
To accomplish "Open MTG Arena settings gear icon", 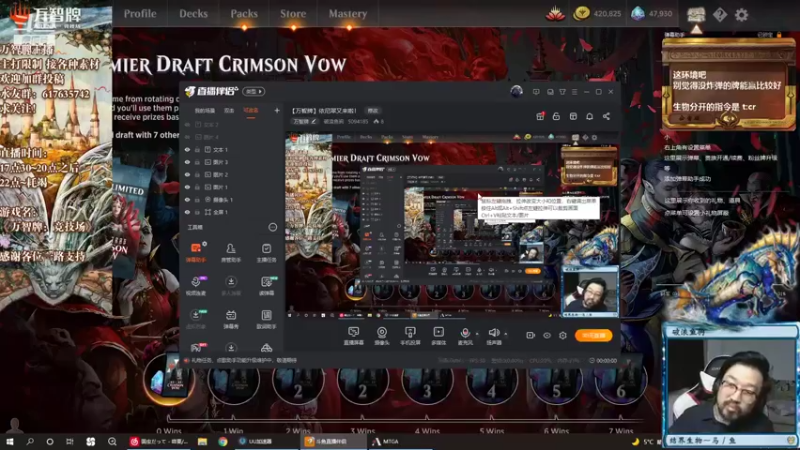I will pos(741,14).
